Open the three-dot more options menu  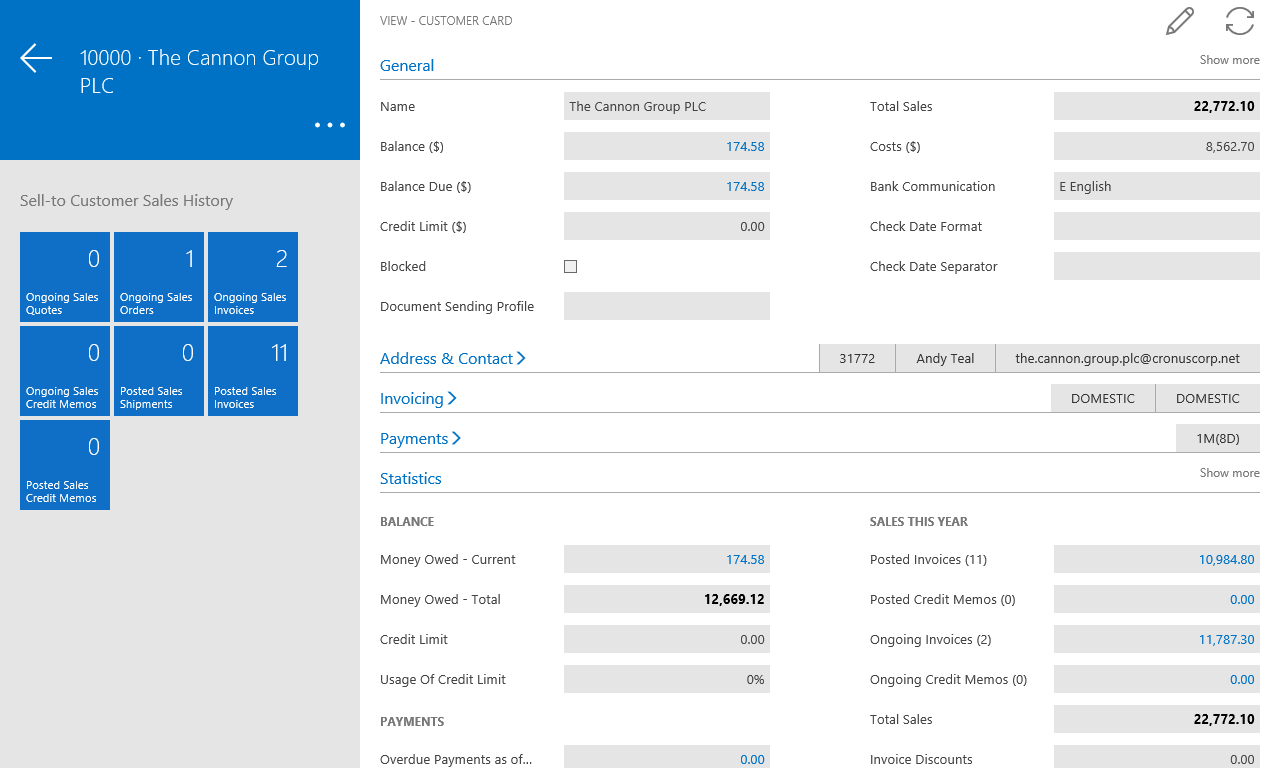click(330, 125)
